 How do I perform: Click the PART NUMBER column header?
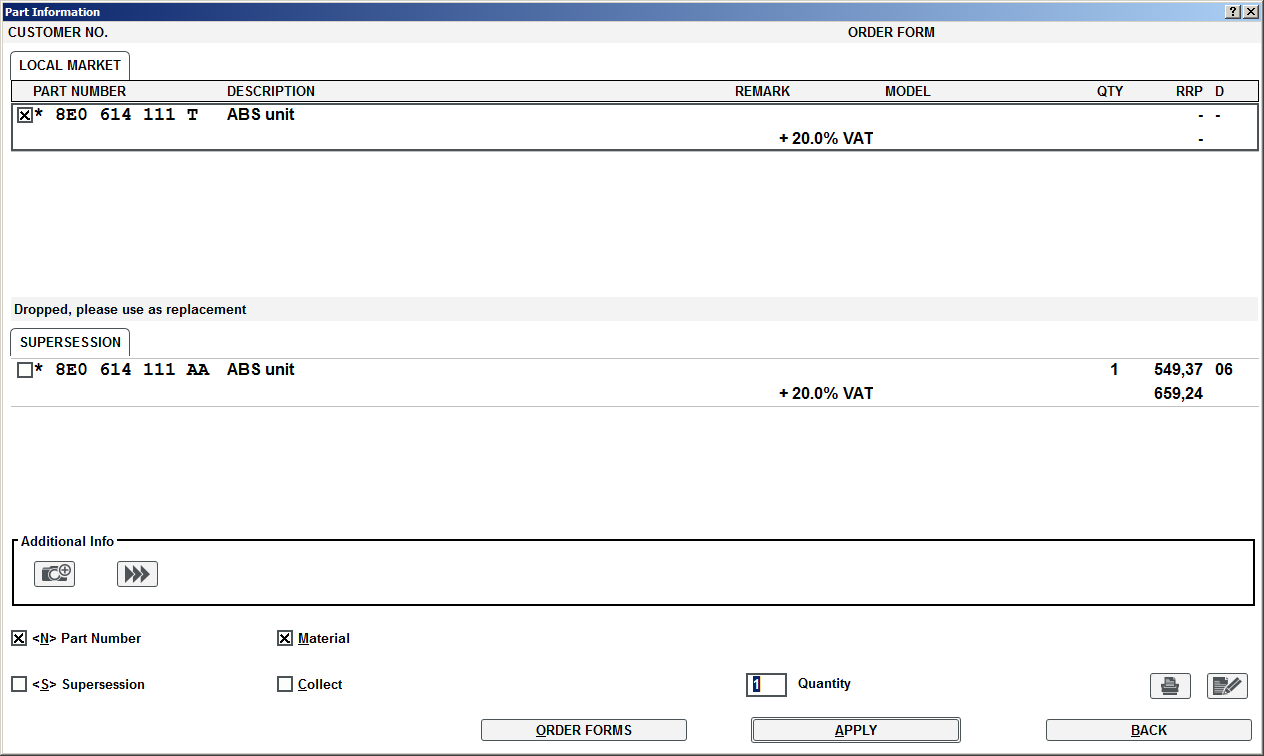(x=80, y=91)
